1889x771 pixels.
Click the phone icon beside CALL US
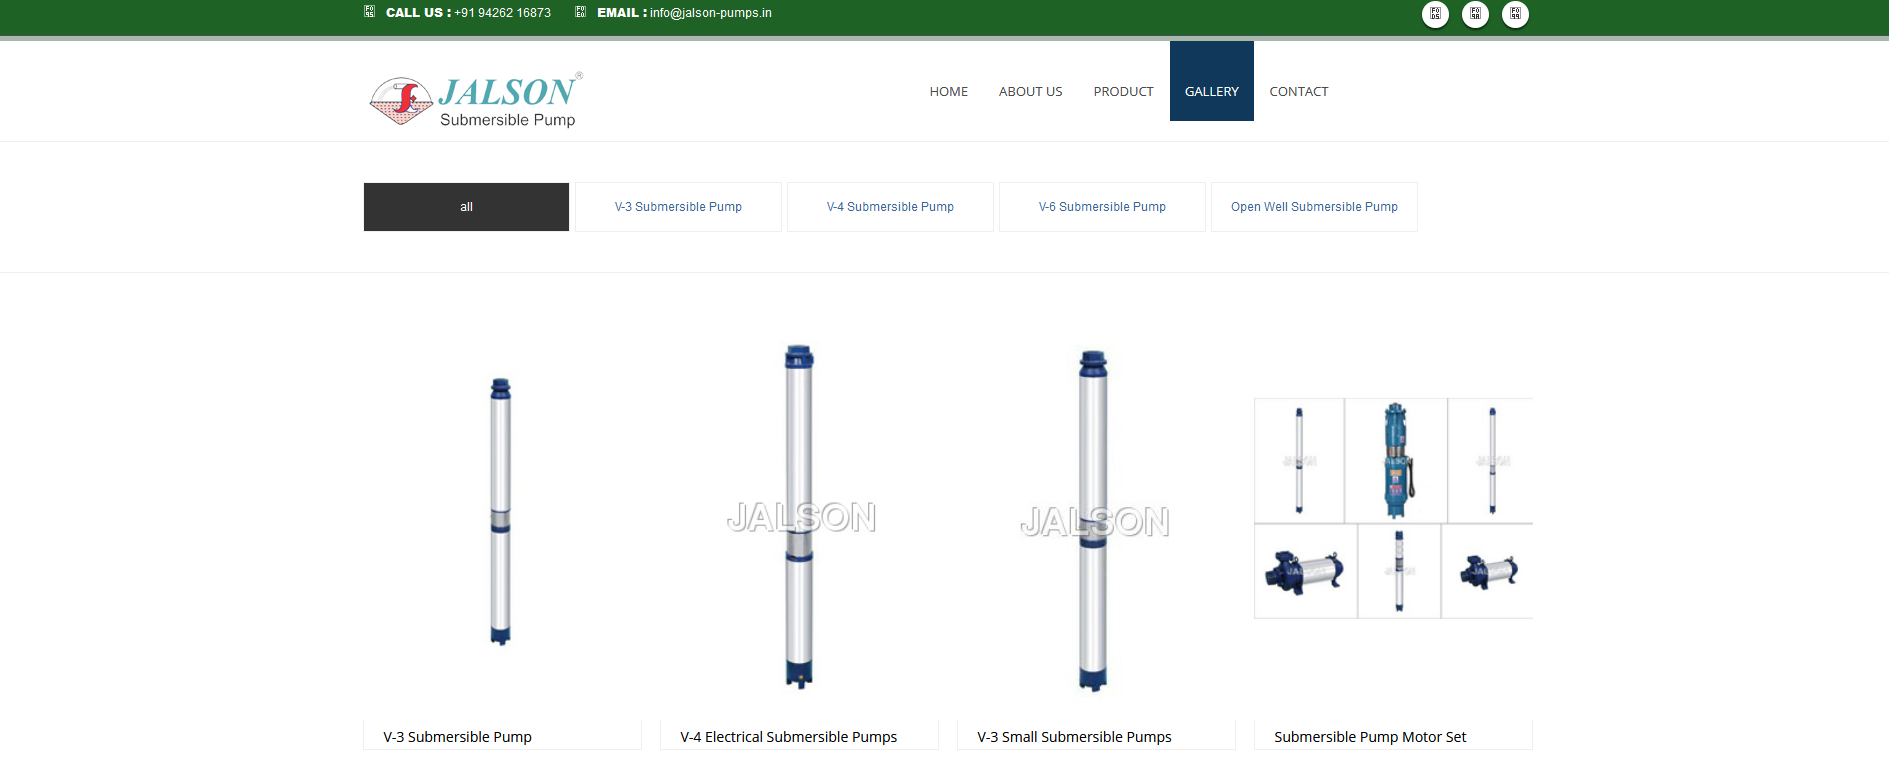click(369, 12)
